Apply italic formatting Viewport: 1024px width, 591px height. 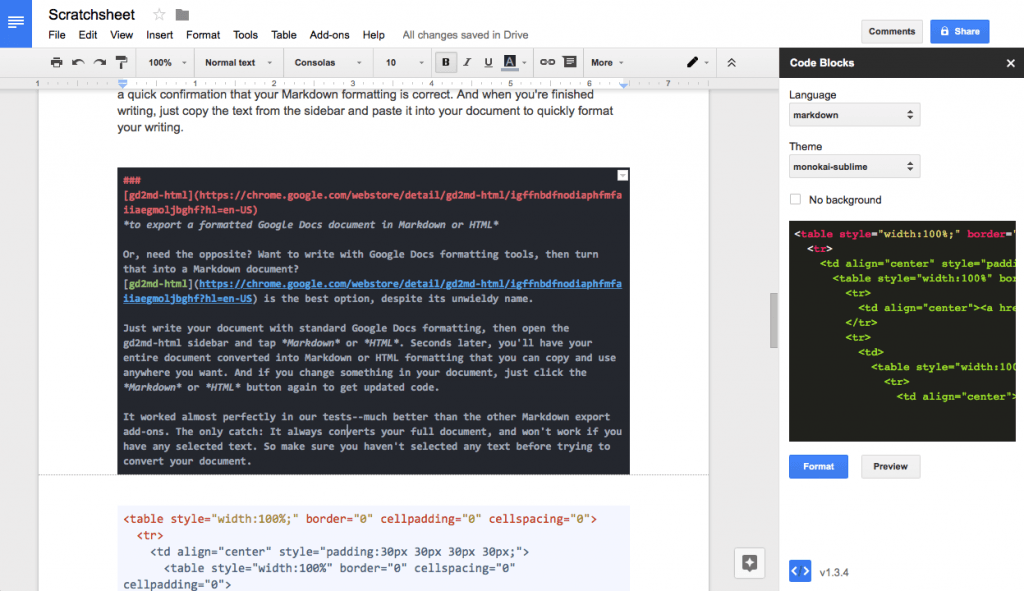467,61
